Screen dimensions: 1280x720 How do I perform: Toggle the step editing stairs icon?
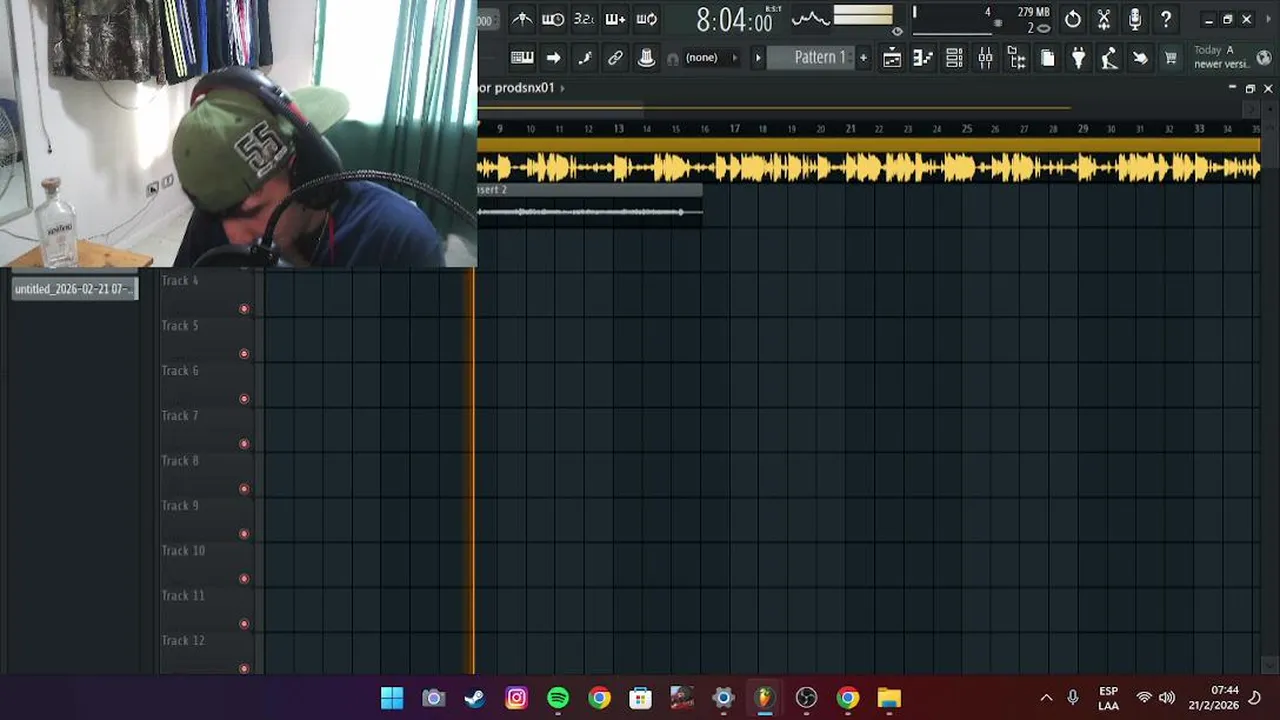point(584,58)
